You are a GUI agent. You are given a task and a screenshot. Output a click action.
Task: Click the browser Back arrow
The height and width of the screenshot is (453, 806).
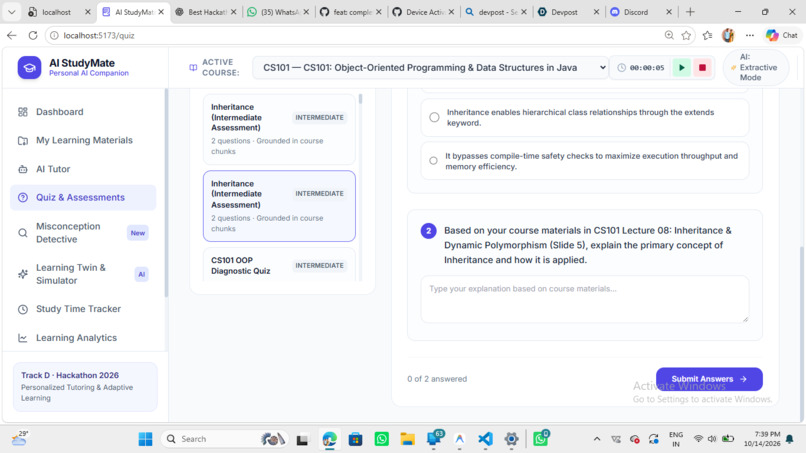[12, 35]
